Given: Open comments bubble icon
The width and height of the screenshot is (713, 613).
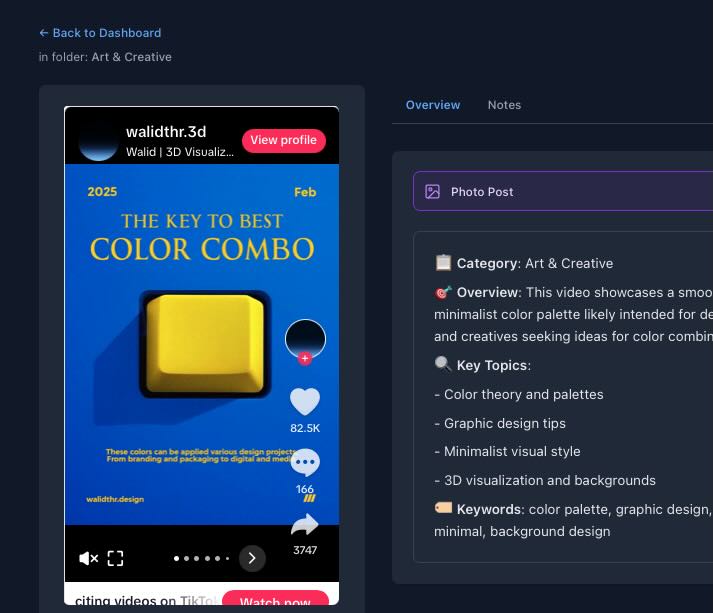Looking at the screenshot, I should pyautogui.click(x=305, y=462).
